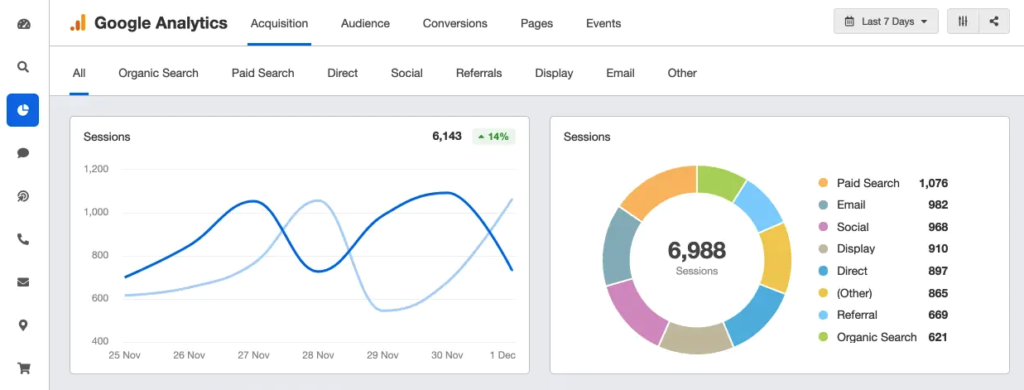The image size is (1024, 390).
Task: Select the Email legend label
Action: (x=851, y=205)
